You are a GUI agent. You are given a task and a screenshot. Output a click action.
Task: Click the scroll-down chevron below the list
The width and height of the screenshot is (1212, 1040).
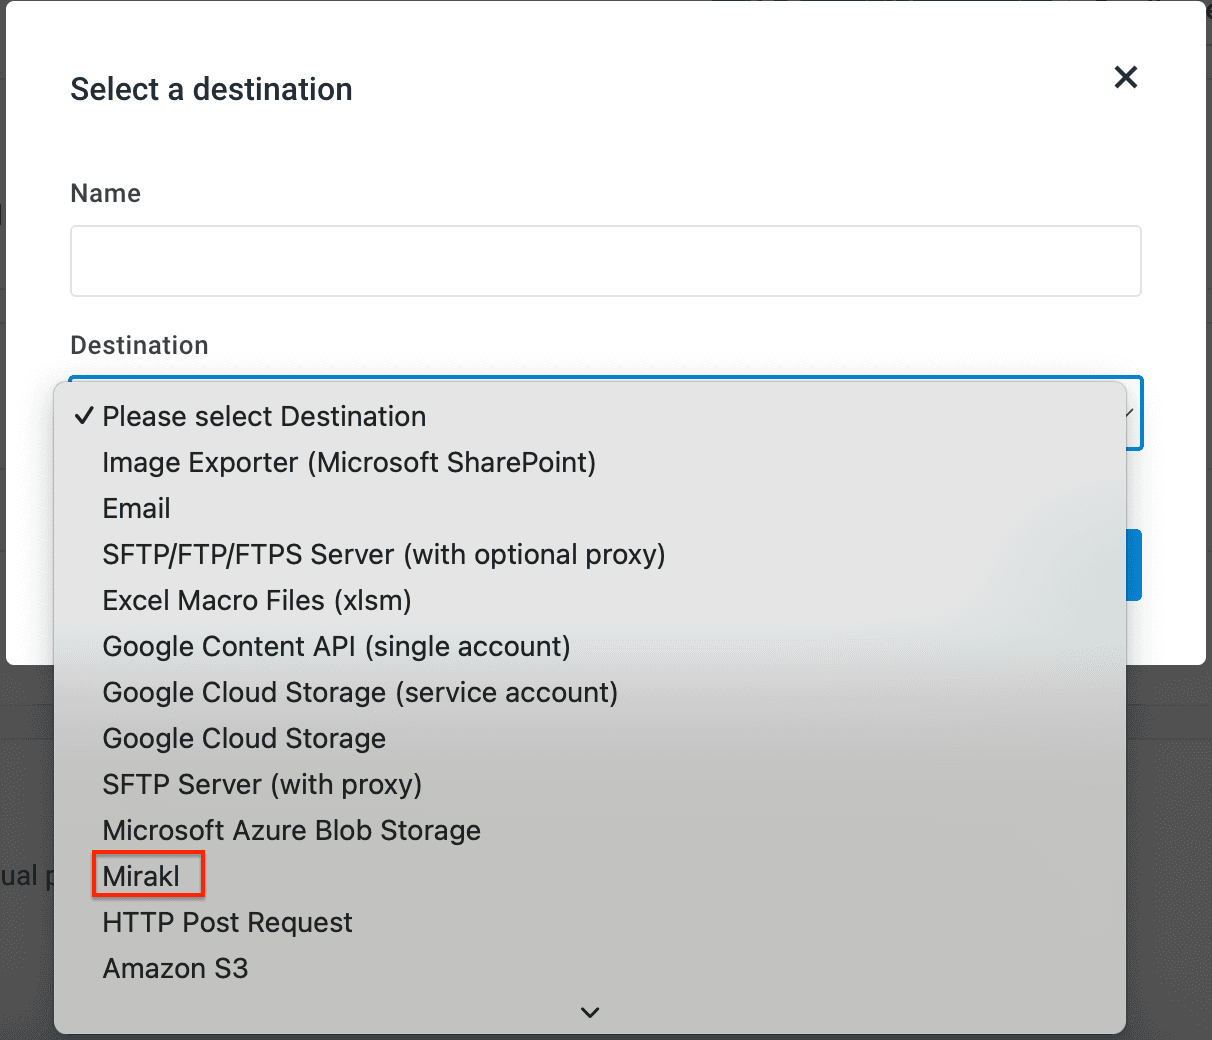click(x=590, y=1012)
